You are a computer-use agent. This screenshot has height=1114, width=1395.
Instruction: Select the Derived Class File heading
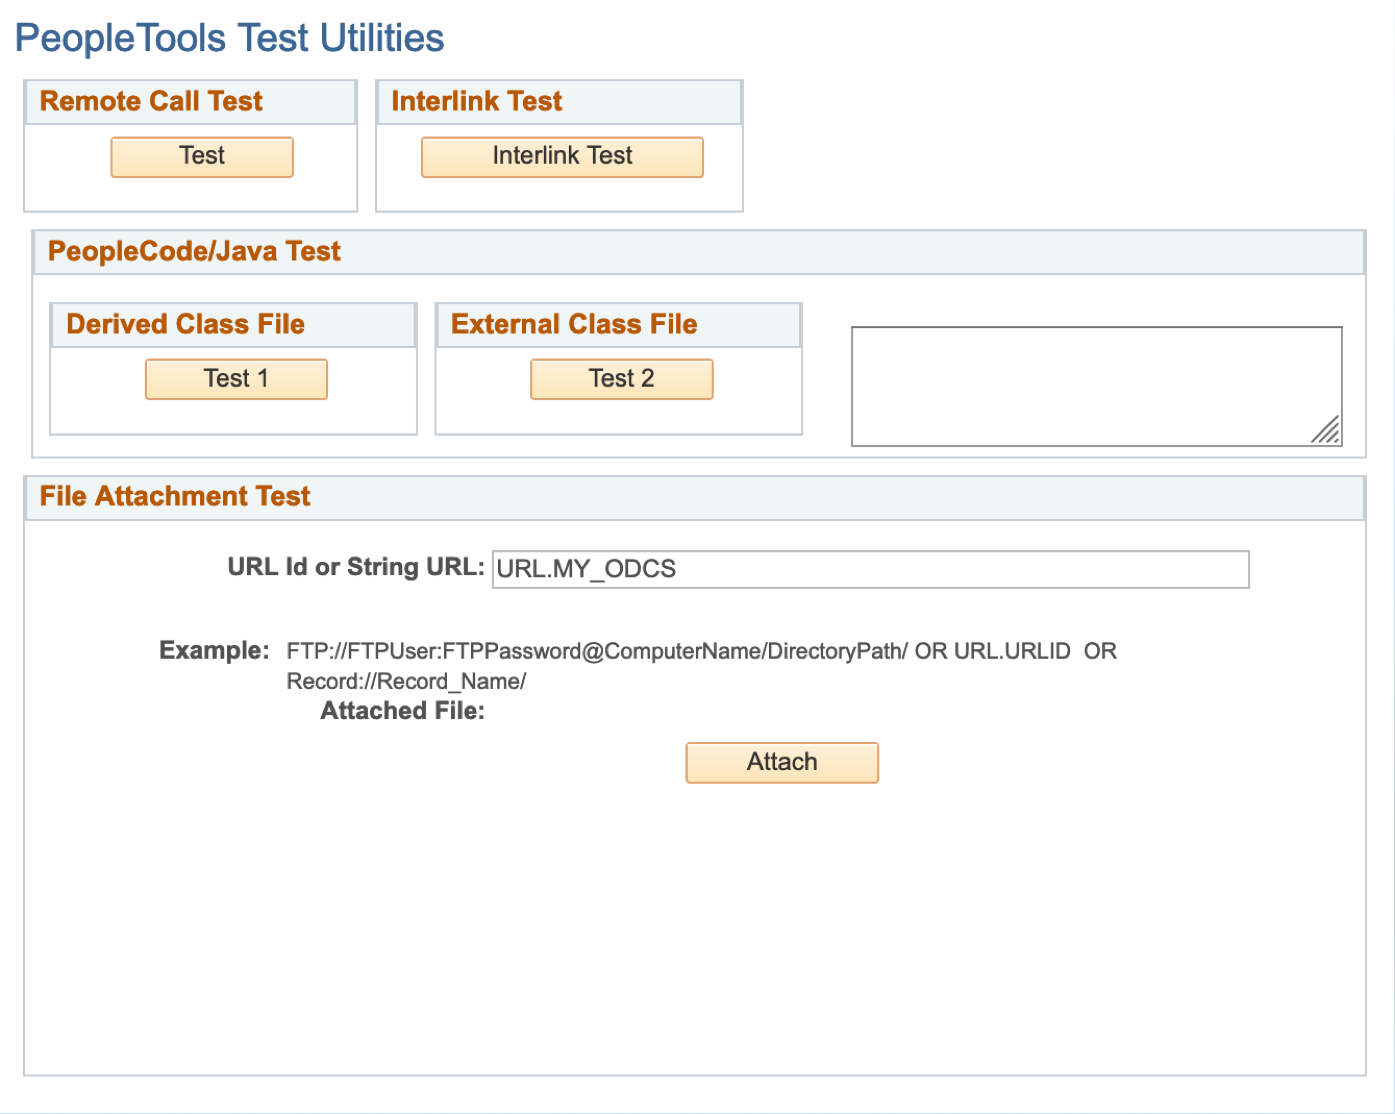pyautogui.click(x=185, y=325)
